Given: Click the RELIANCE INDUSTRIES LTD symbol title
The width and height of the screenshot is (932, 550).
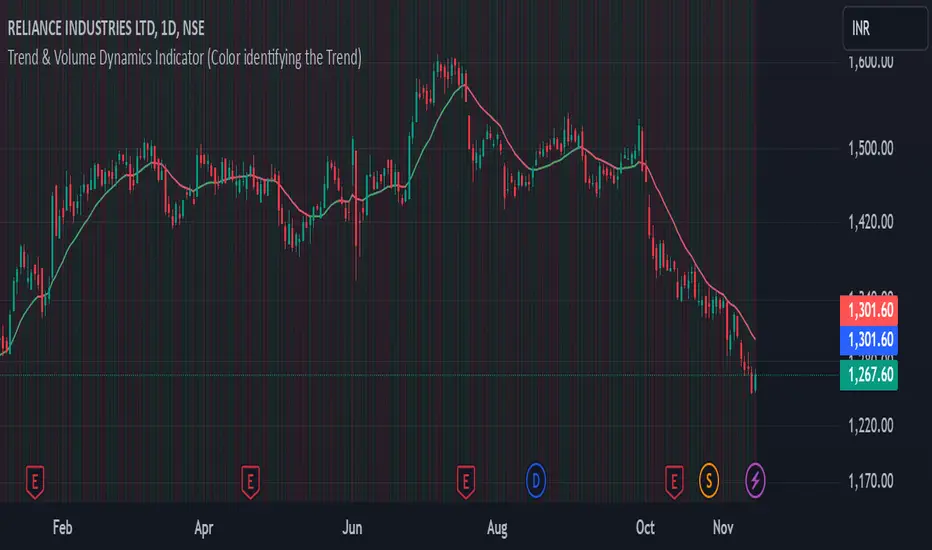Looking at the screenshot, I should pyautogui.click(x=106, y=28).
